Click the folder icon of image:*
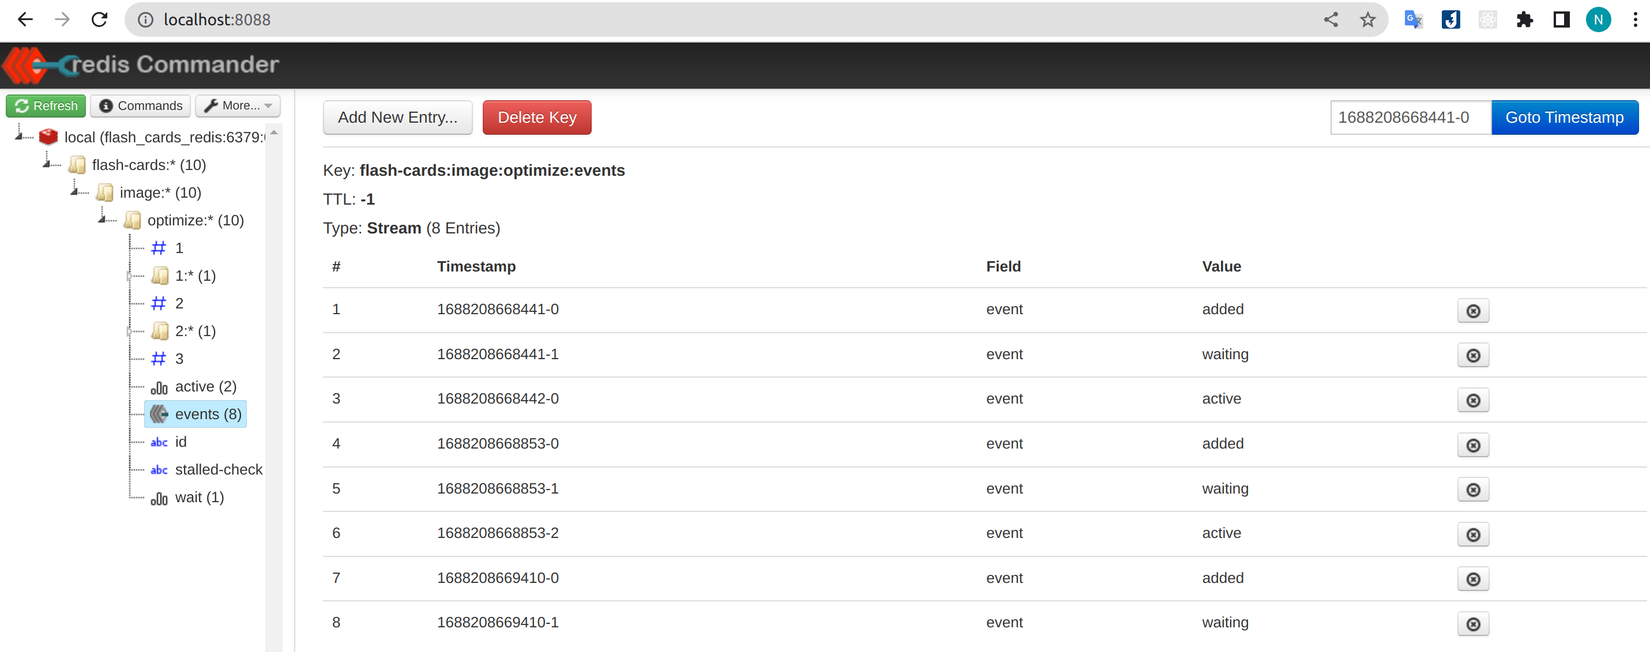 coord(105,193)
